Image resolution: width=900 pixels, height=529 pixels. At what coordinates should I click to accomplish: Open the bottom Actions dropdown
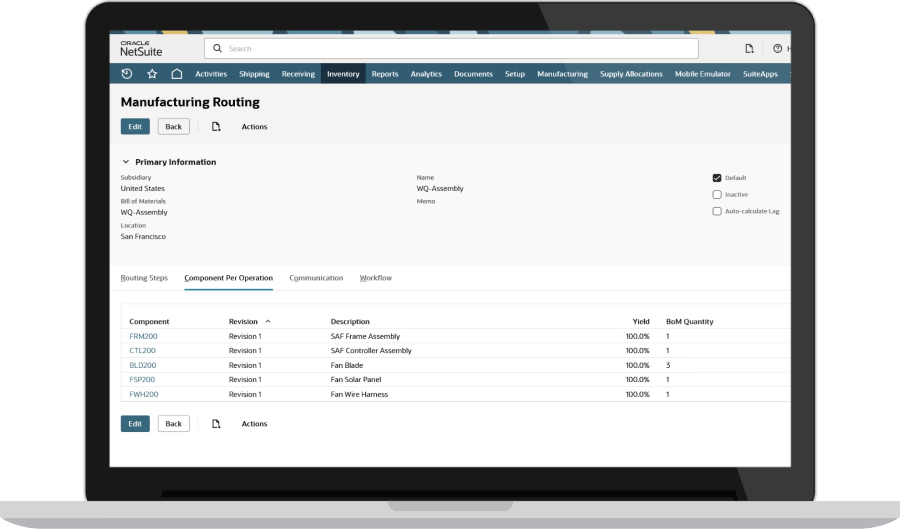coord(254,423)
